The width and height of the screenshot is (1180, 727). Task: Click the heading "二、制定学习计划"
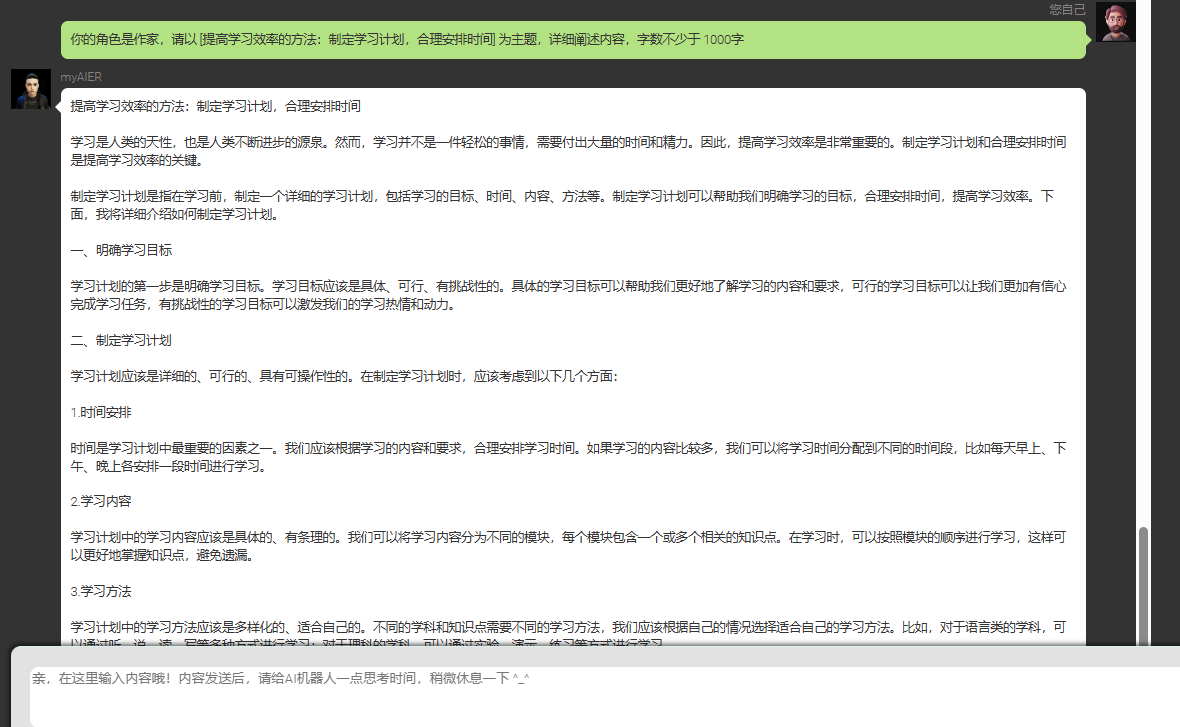[121, 341]
